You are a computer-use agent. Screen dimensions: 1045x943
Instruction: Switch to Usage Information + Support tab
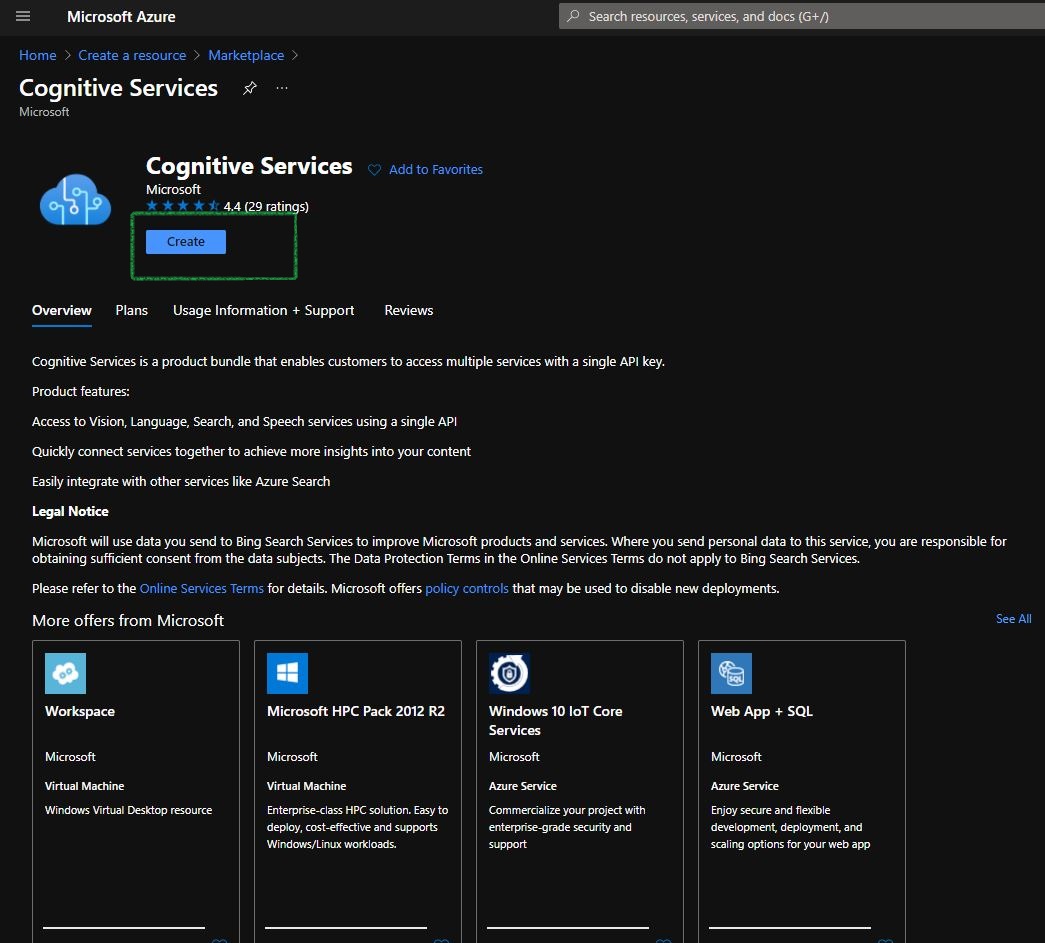[x=263, y=310]
